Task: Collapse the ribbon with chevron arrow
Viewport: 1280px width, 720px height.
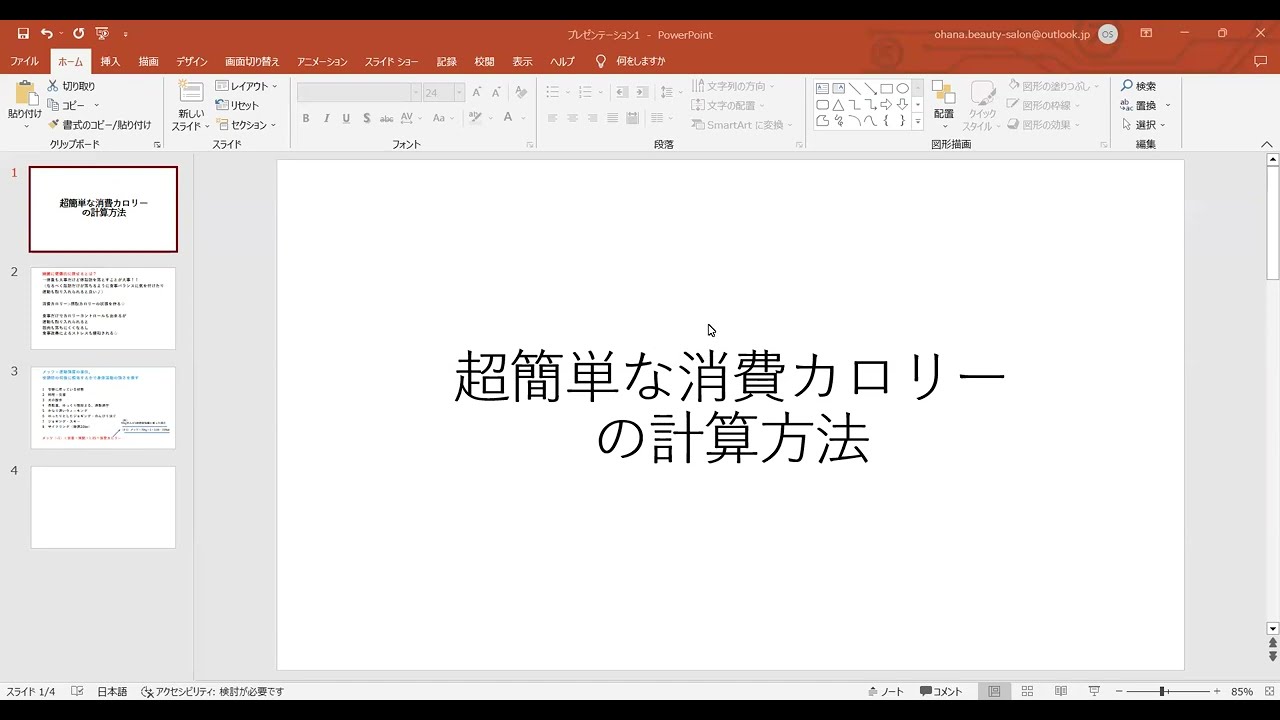Action: (1266, 145)
